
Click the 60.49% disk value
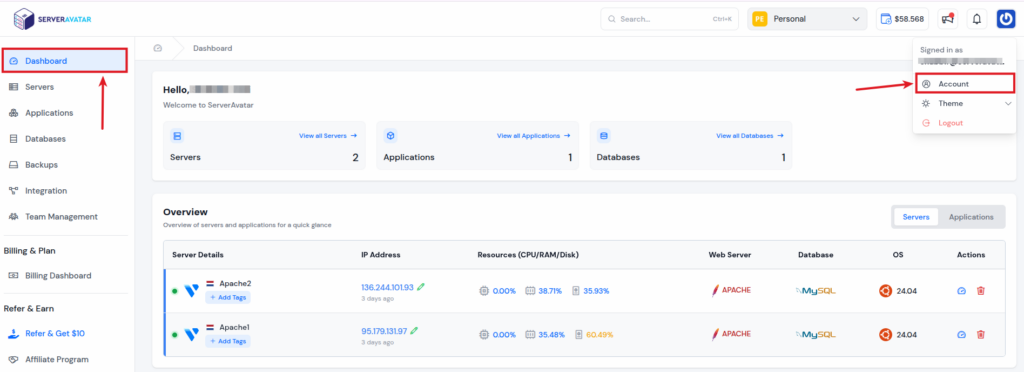pos(600,335)
